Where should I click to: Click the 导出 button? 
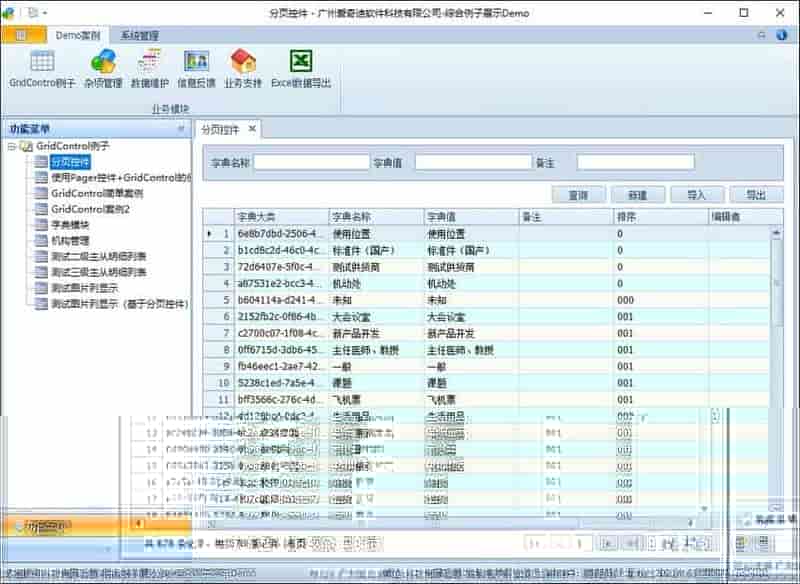[x=756, y=194]
